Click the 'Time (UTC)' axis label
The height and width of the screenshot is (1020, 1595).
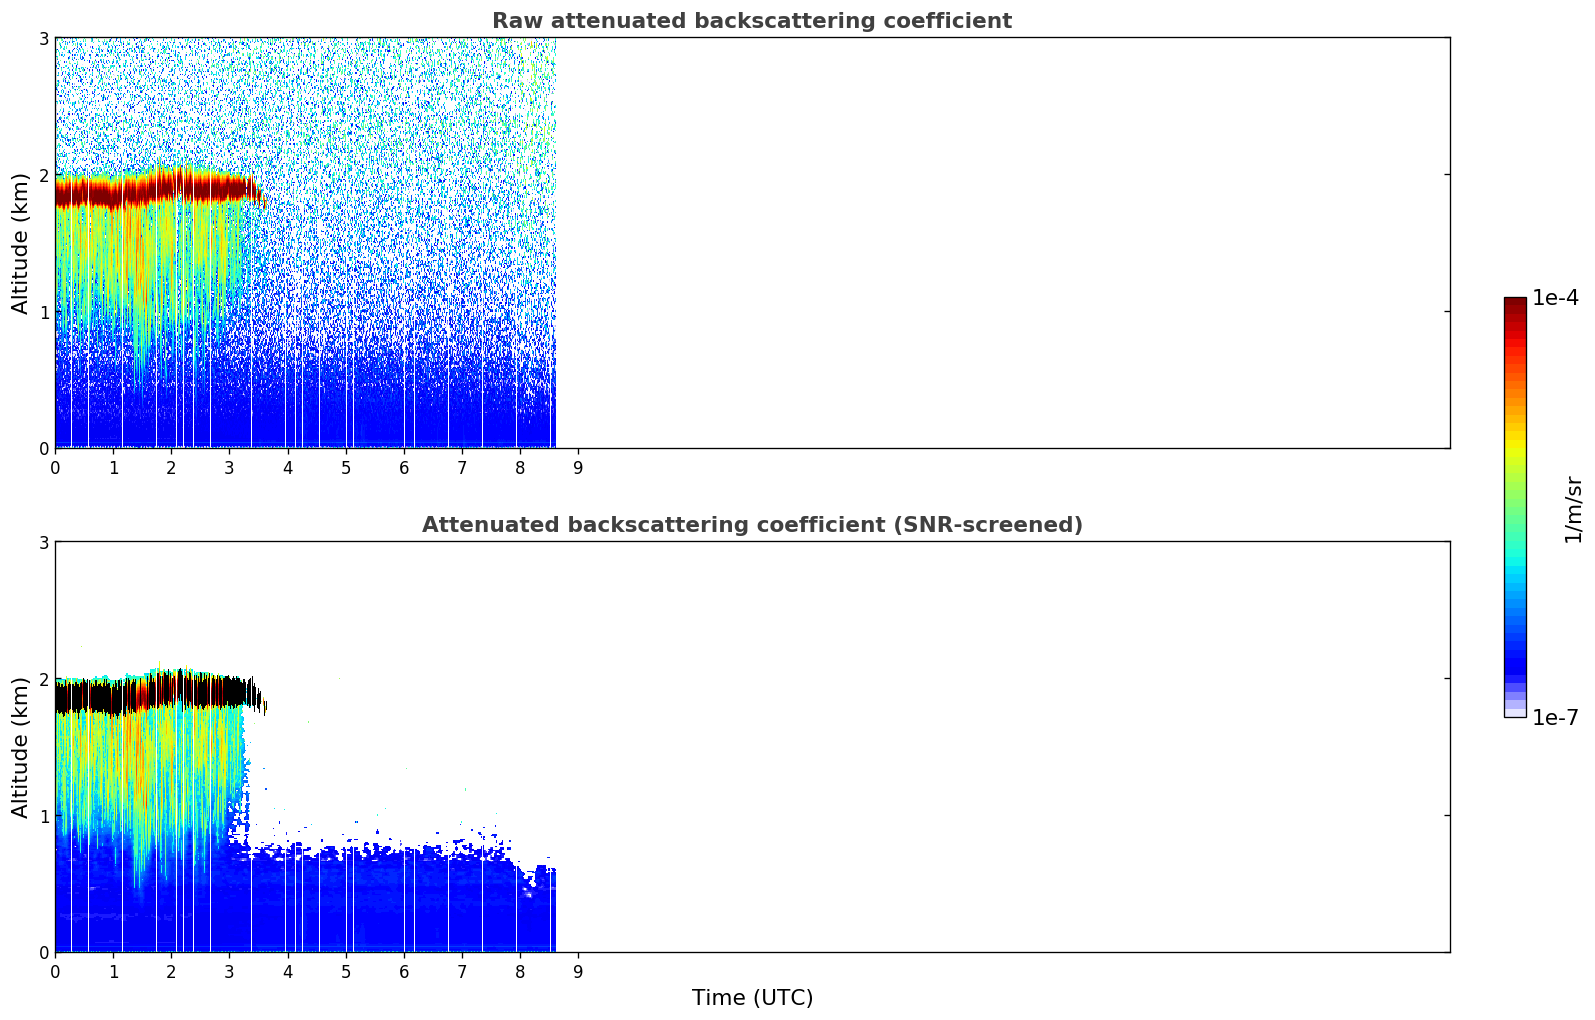[752, 998]
